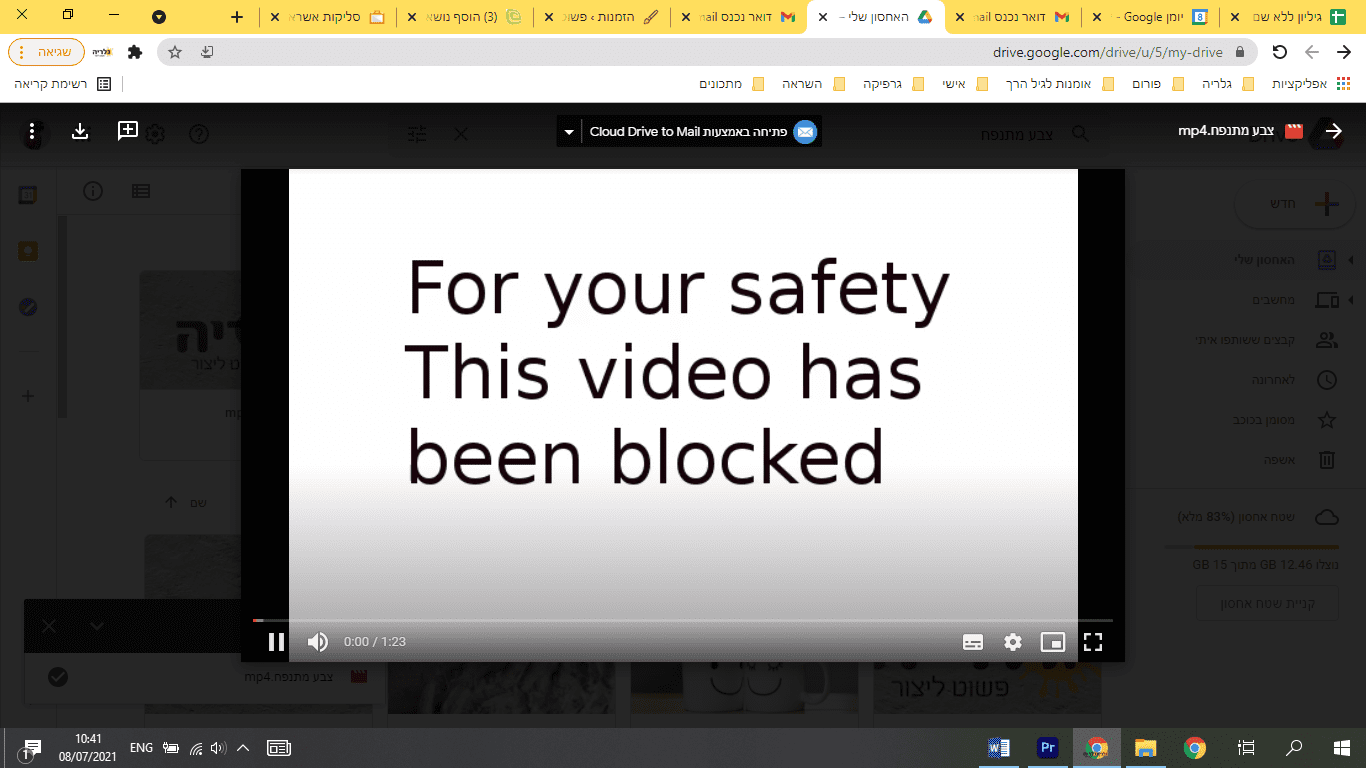Screen dimensions: 1366x768
Task: Open the Windows Start menu
Action: click(1342, 747)
